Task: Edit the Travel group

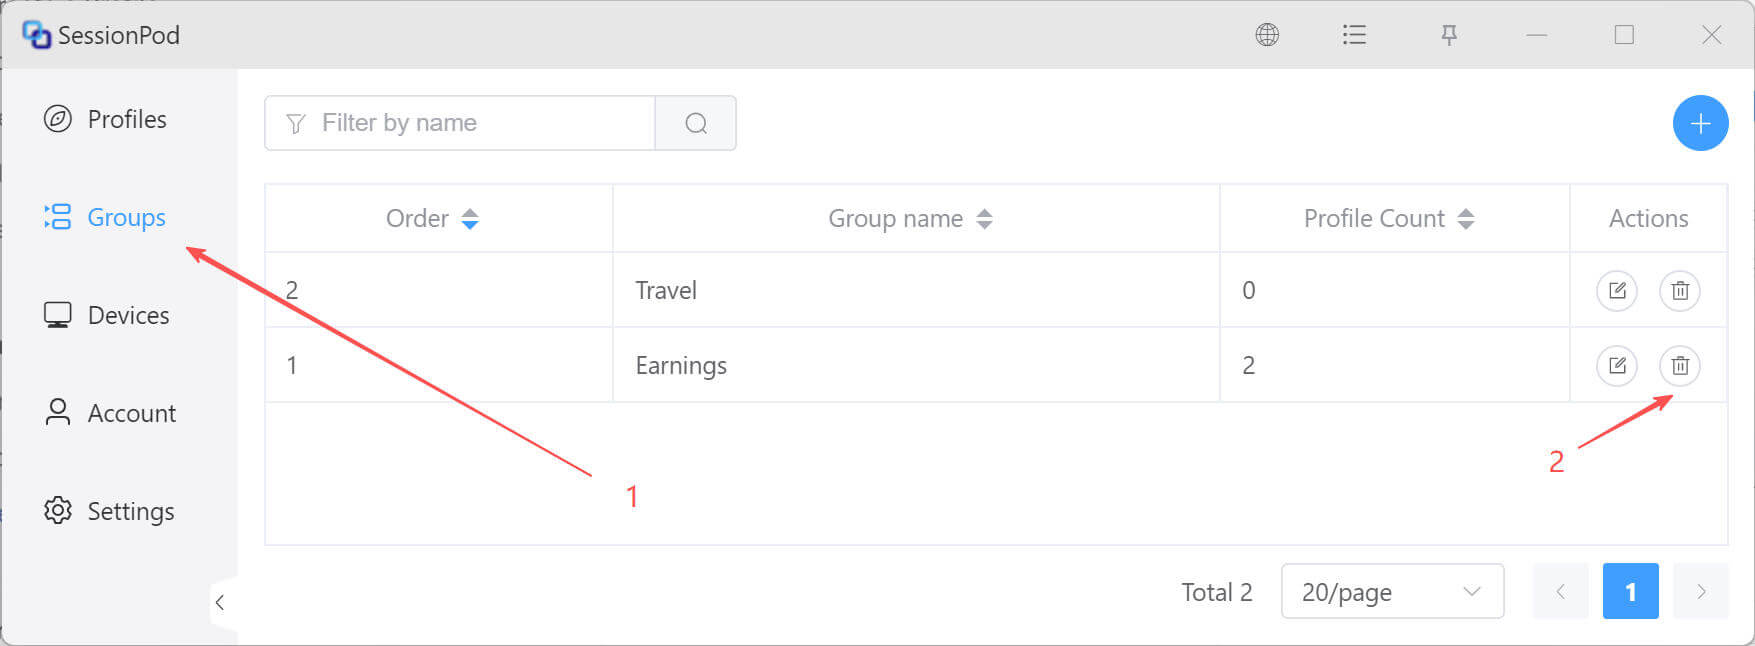Action: coord(1617,291)
